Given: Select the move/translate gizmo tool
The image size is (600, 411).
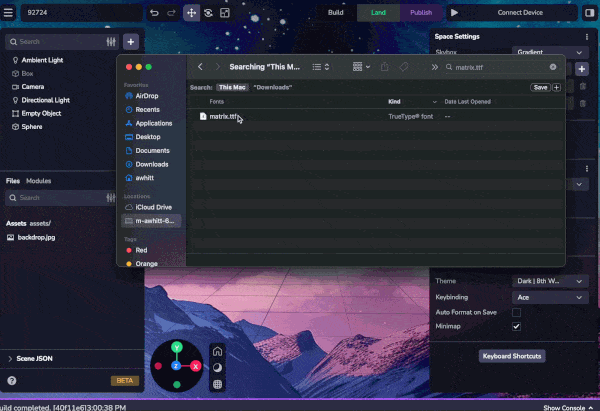Looking at the screenshot, I should pos(191,13).
